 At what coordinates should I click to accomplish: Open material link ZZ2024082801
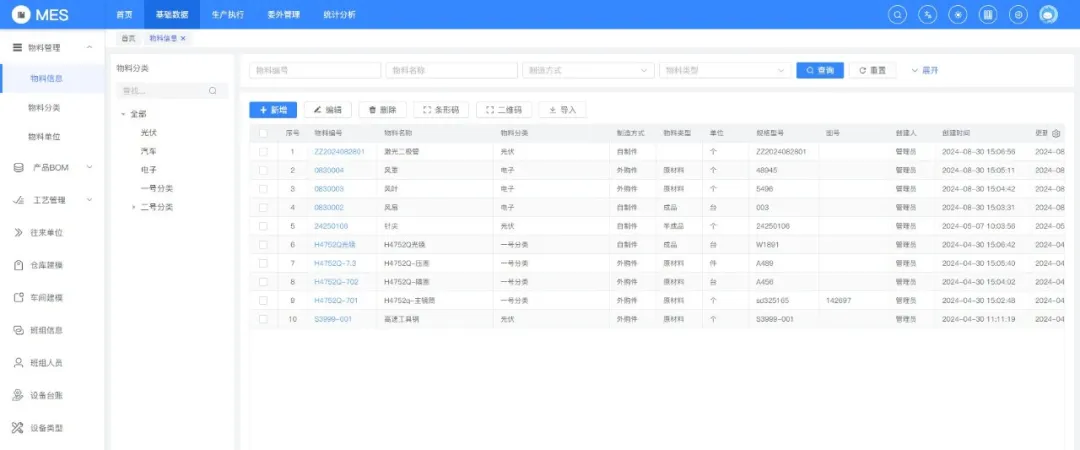click(339, 152)
